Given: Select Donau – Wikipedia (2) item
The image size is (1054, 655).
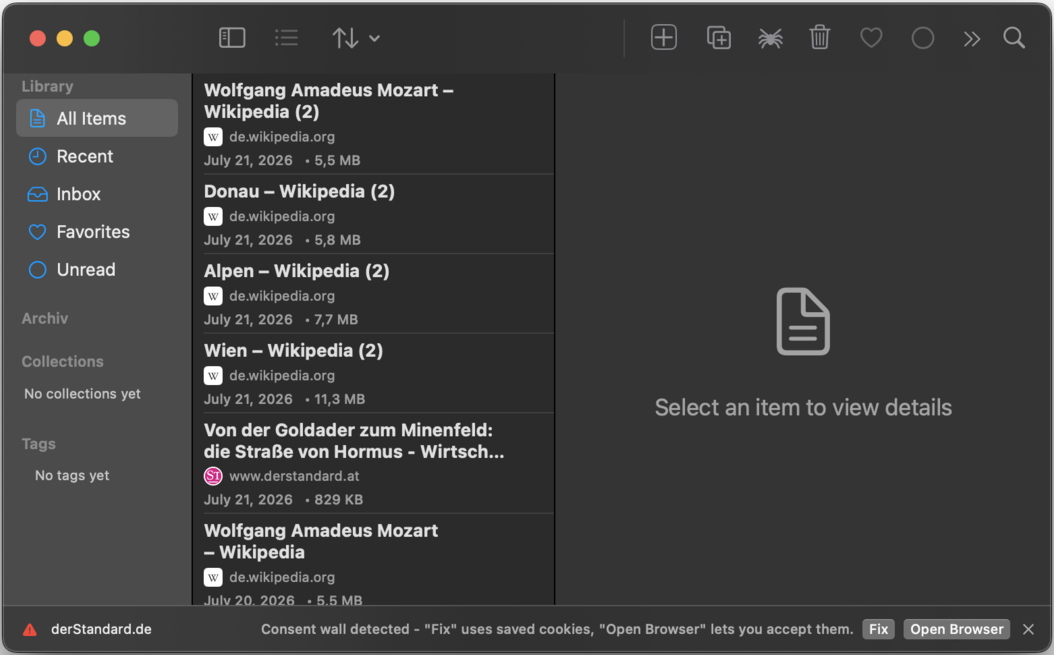Looking at the screenshot, I should 373,215.
